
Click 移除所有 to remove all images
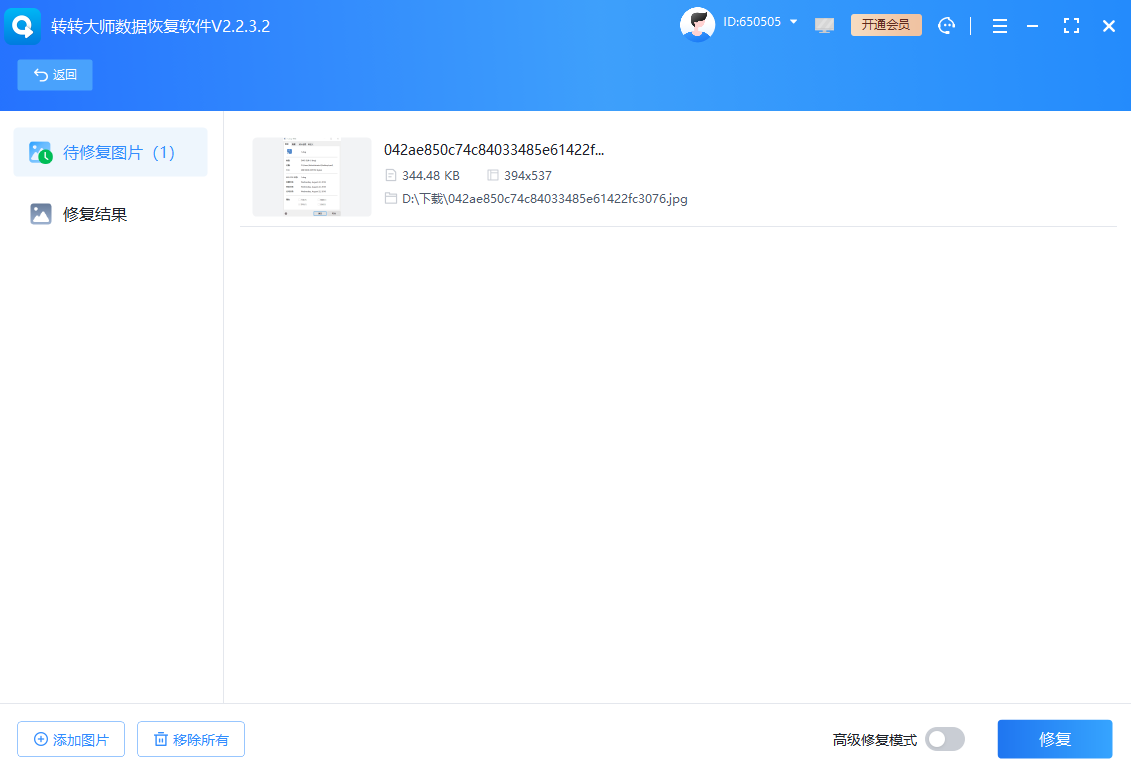[x=190, y=739]
